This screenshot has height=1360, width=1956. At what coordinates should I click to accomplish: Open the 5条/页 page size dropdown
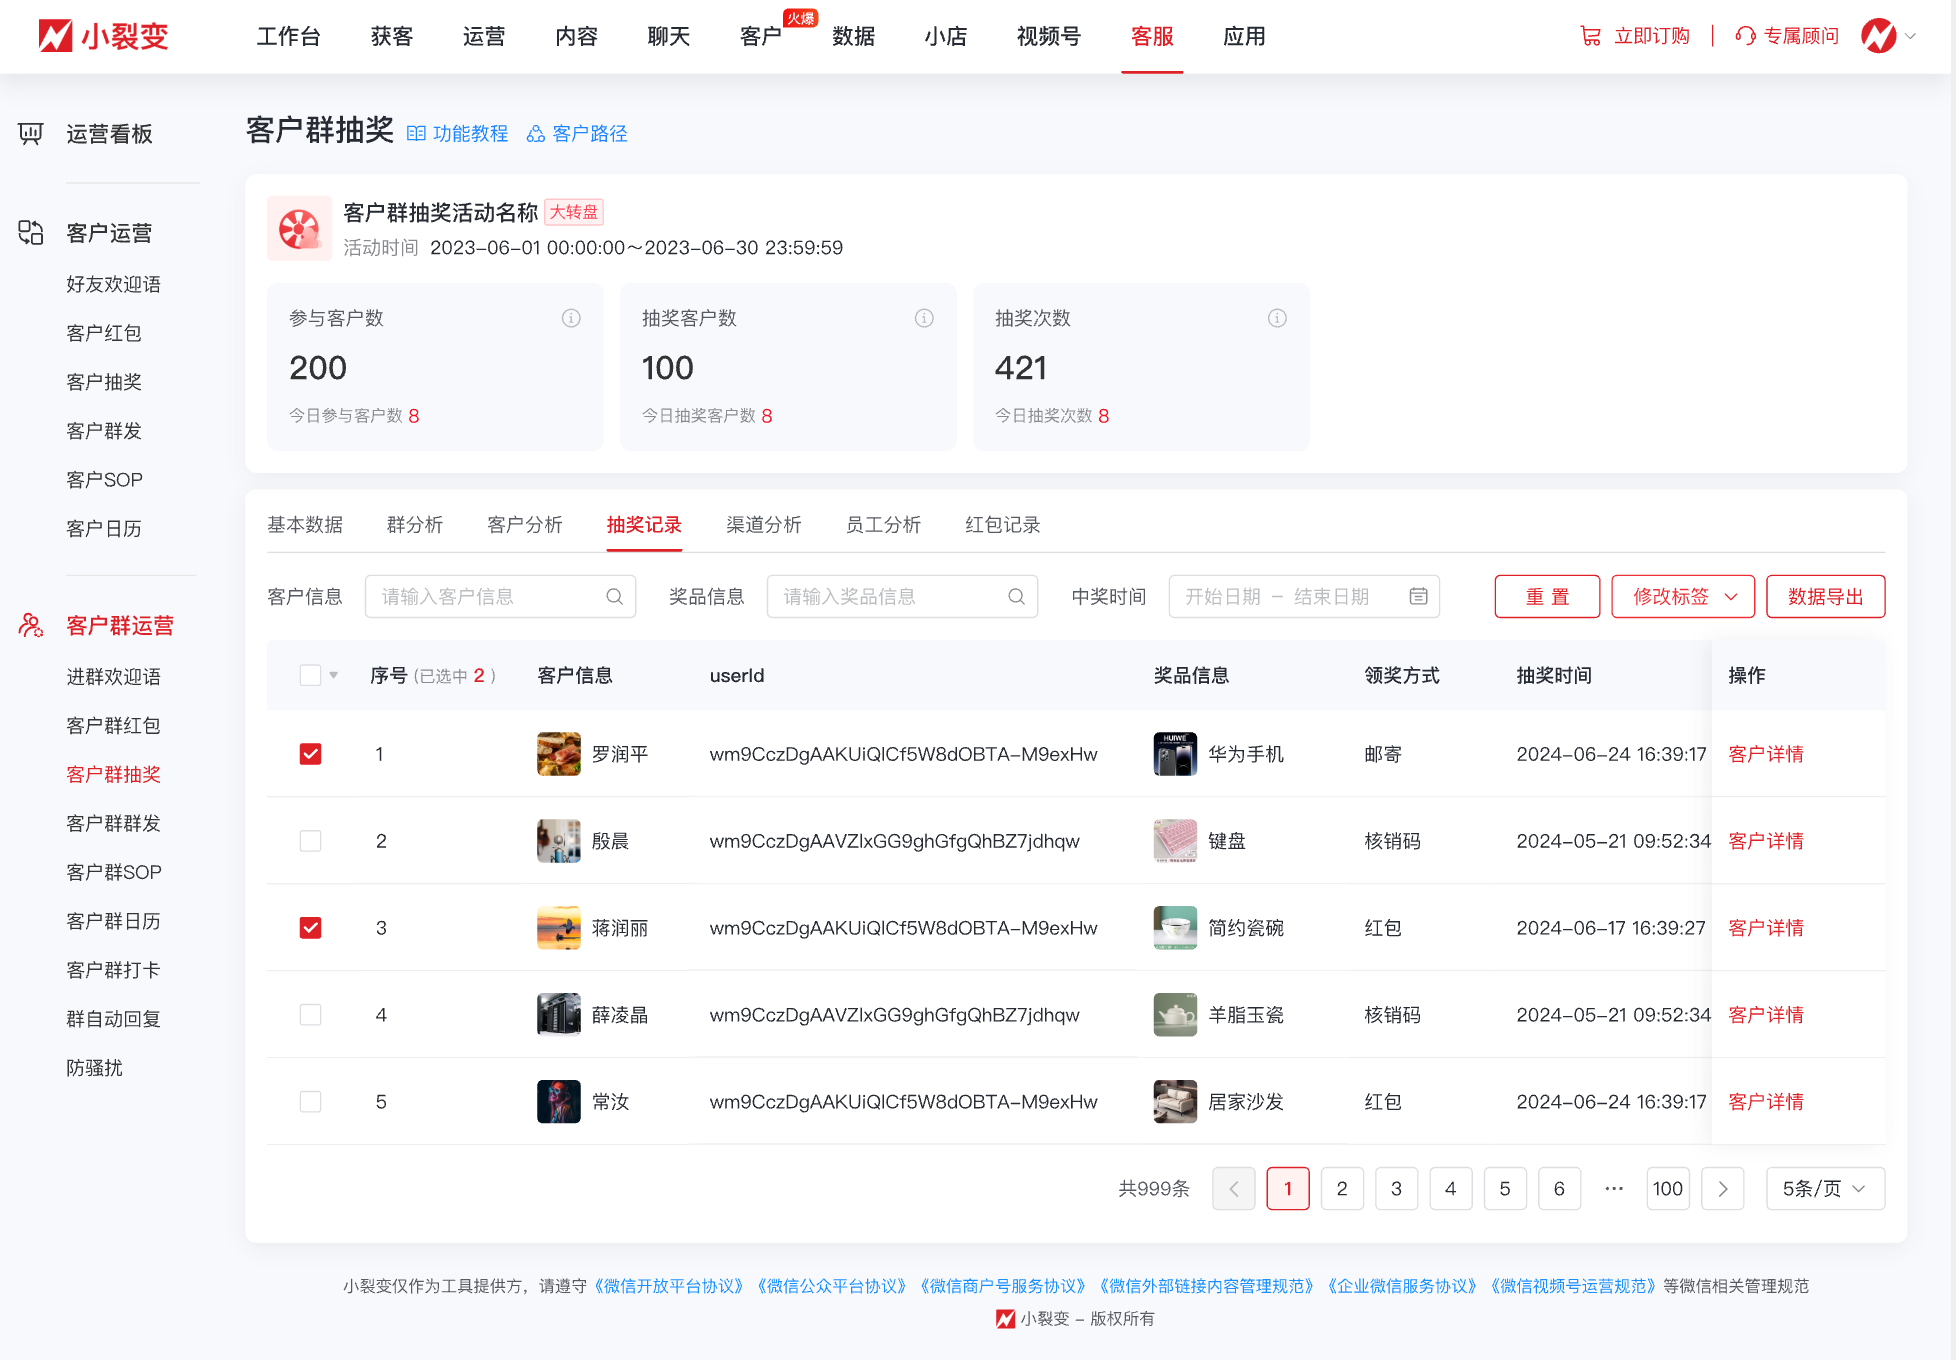(1825, 1189)
